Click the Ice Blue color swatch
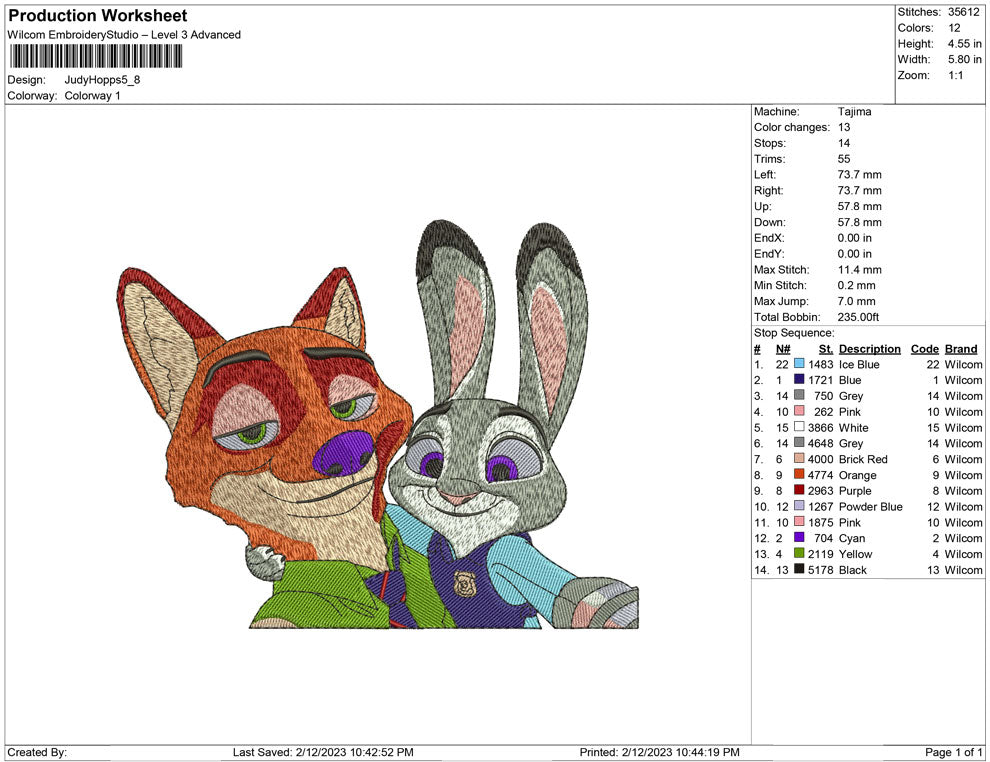The width and height of the screenshot is (990, 762). pos(799,364)
